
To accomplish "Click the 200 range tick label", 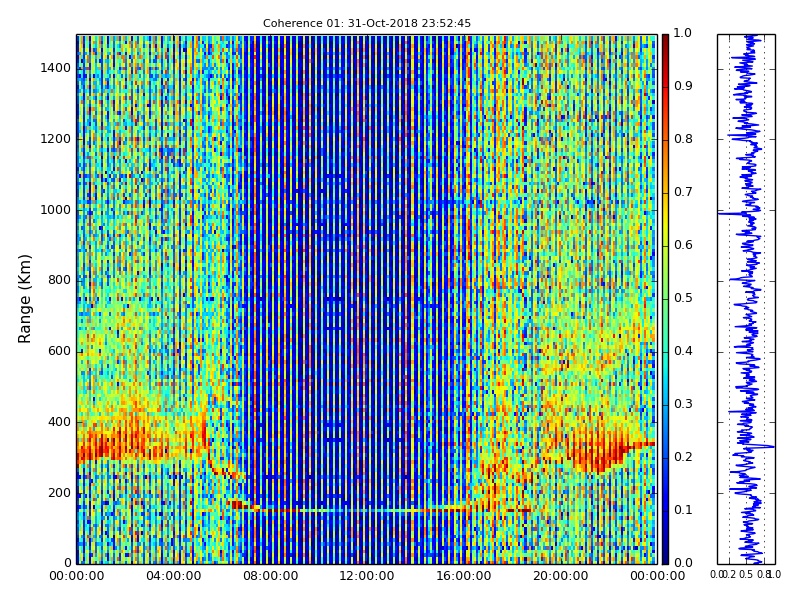I will (x=59, y=493).
